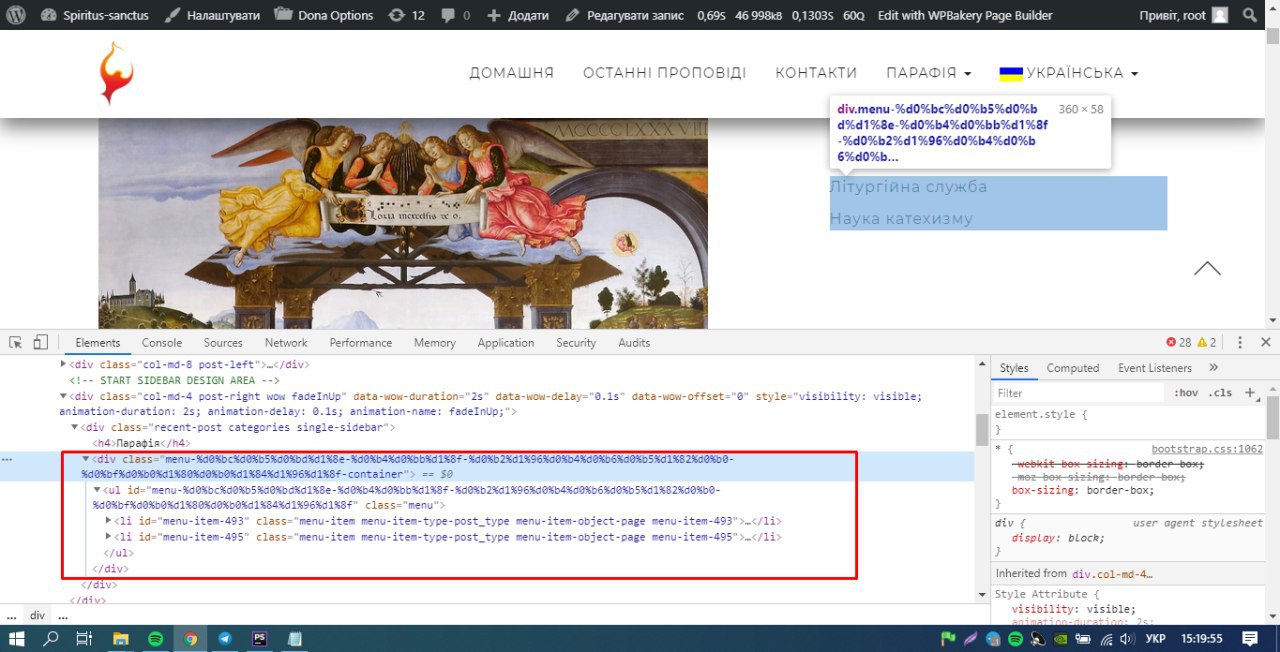Close the DevTools panel
The width and height of the screenshot is (1280, 652).
[x=1266, y=342]
